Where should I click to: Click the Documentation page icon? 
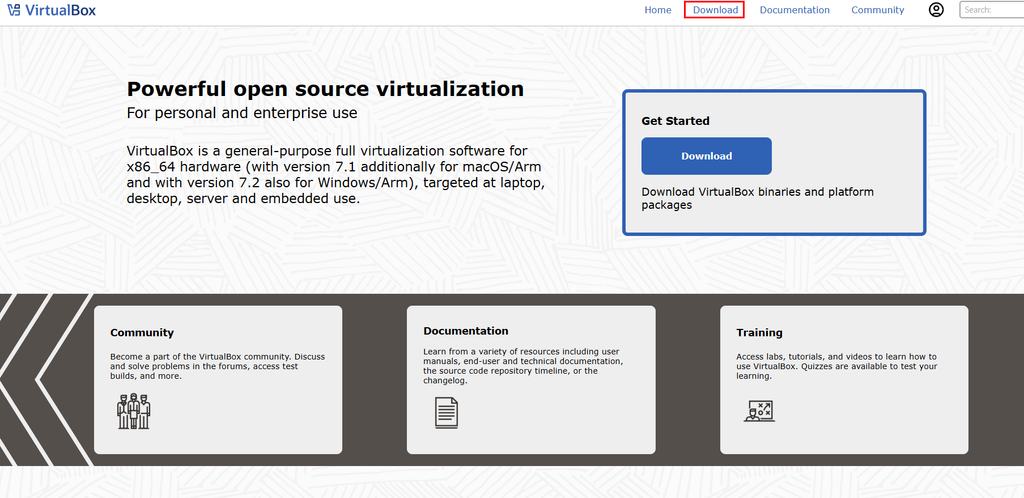click(447, 413)
